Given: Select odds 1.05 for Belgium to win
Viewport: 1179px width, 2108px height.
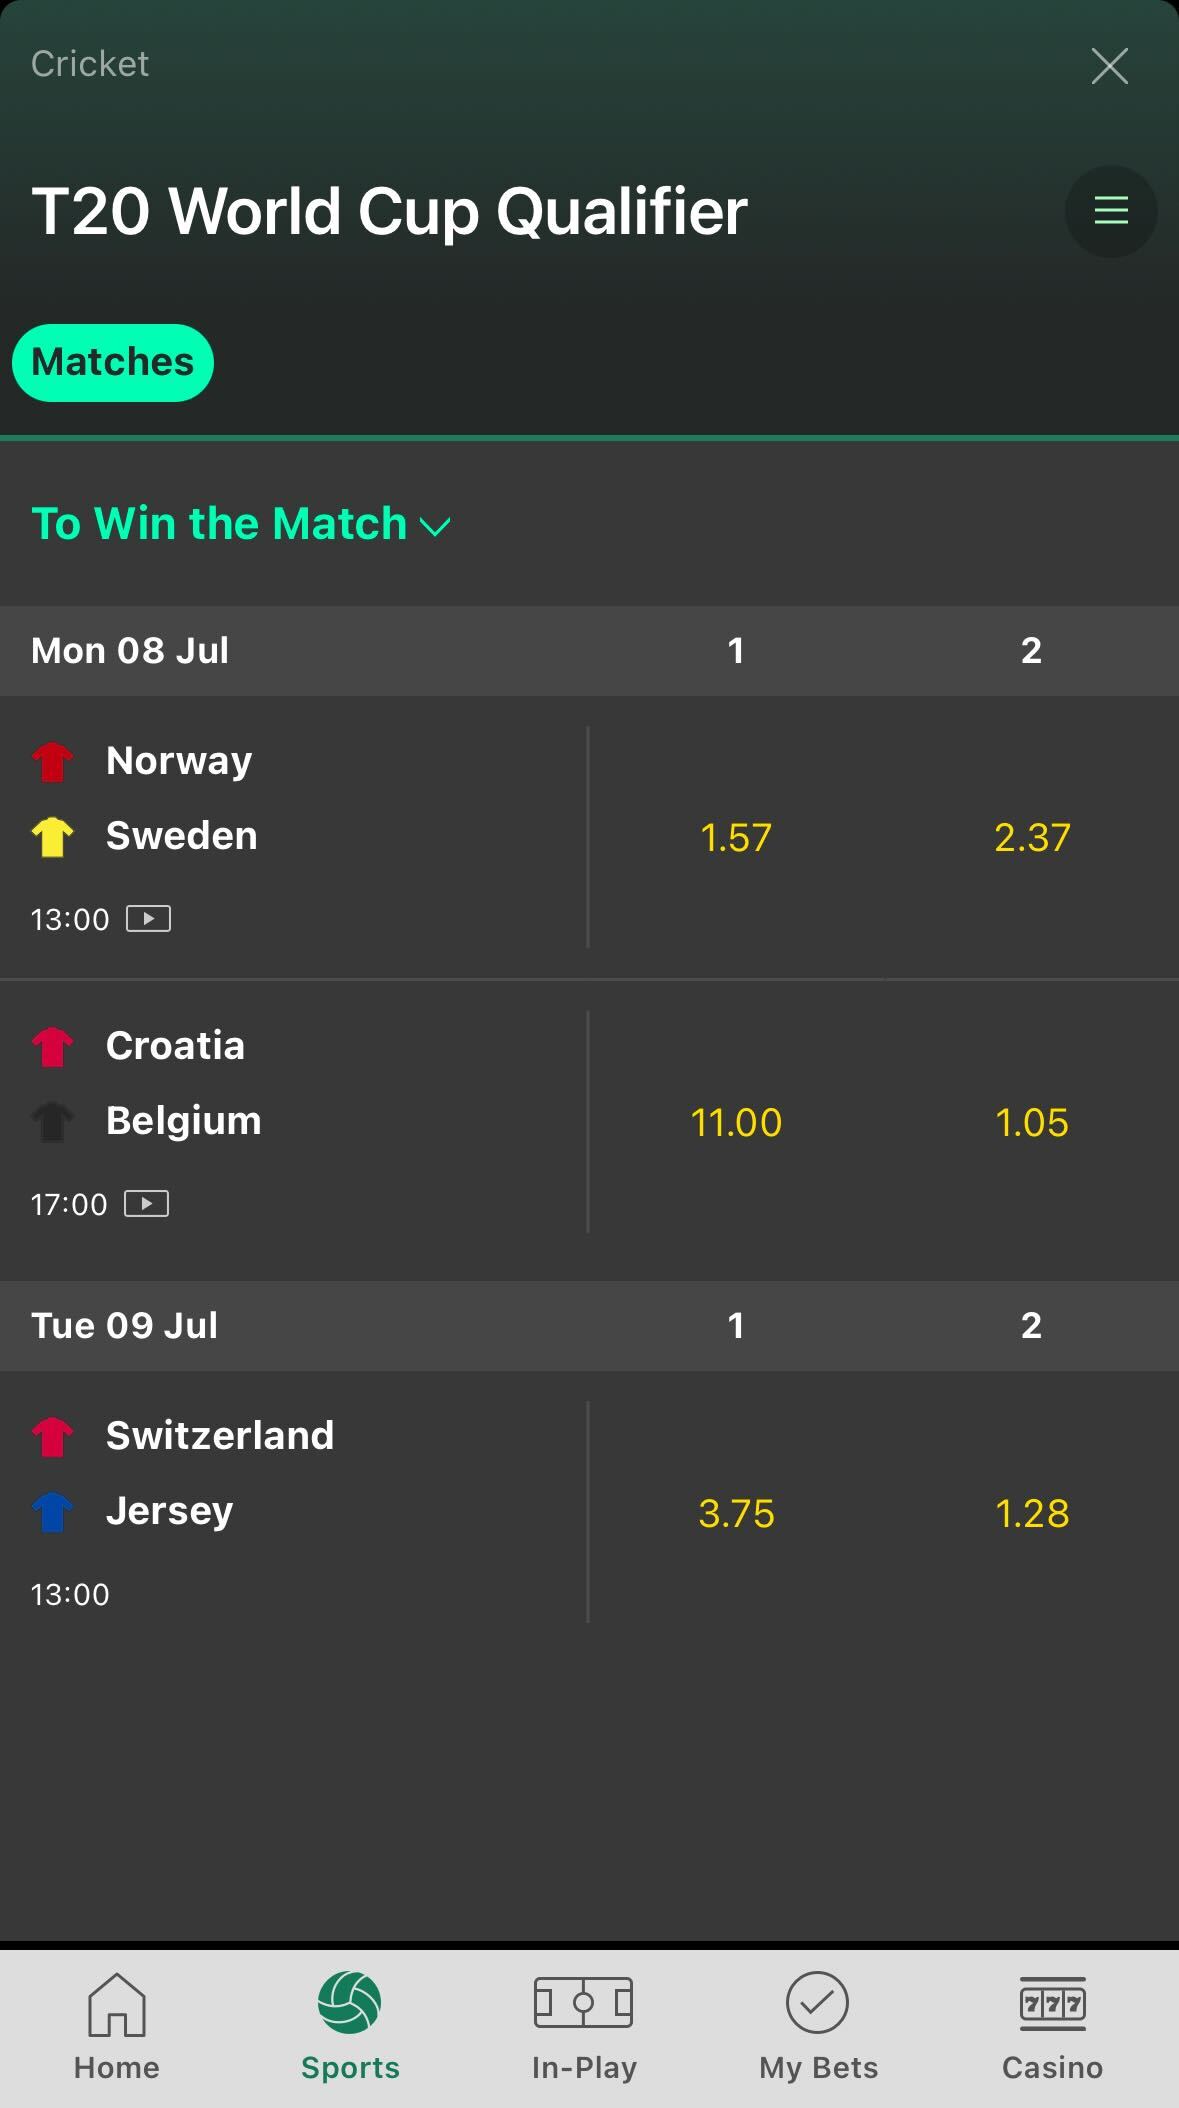Looking at the screenshot, I should (1032, 1123).
